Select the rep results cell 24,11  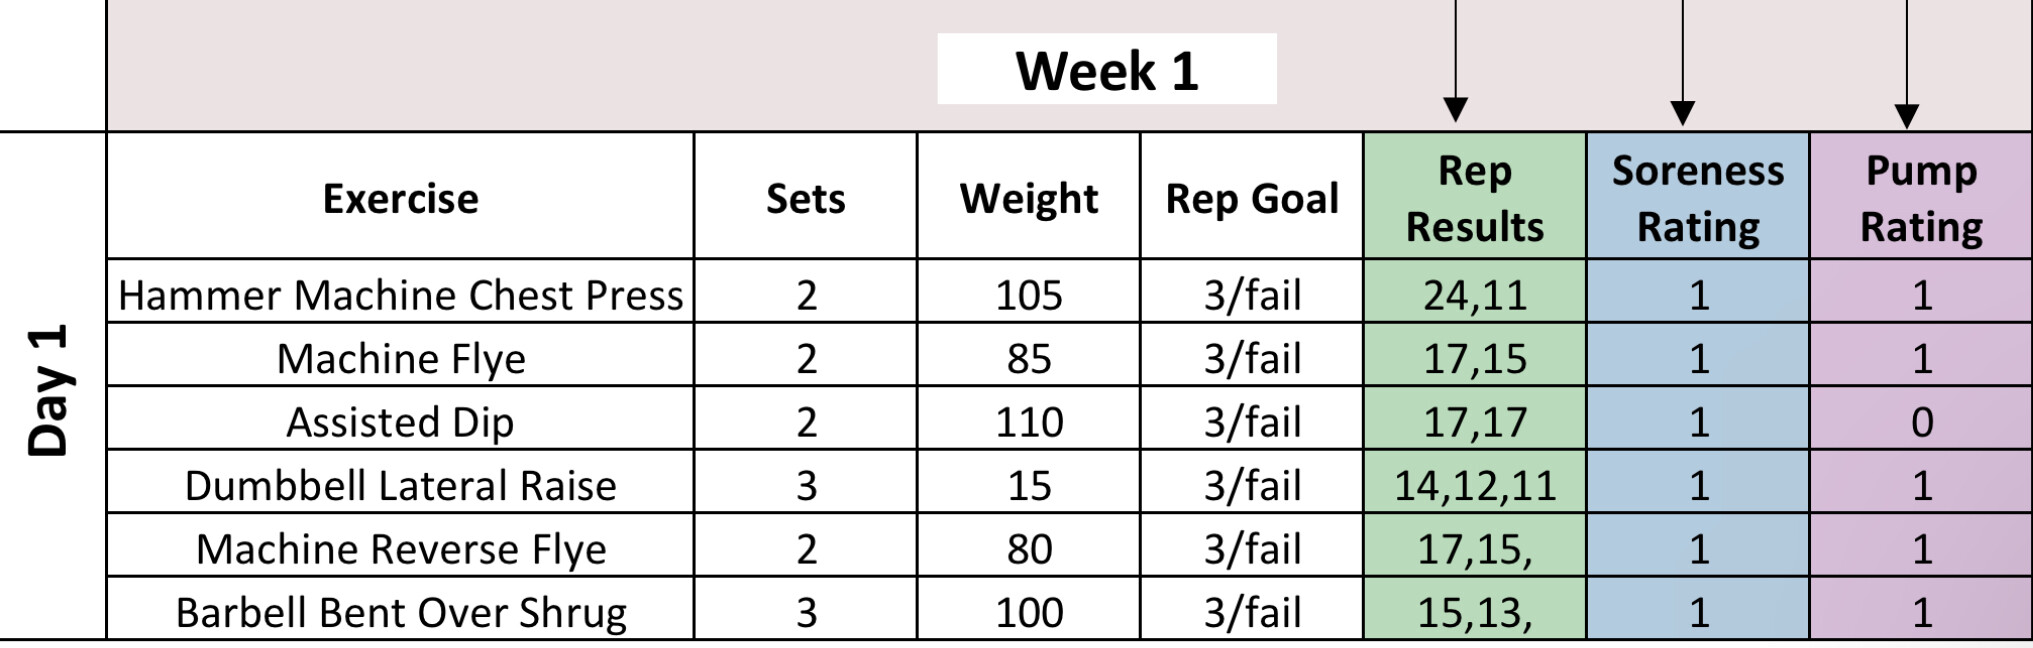coord(1474,295)
